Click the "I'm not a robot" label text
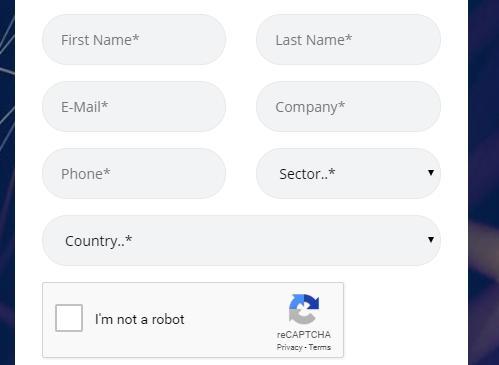This screenshot has height=365, width=499. pyautogui.click(x=139, y=319)
